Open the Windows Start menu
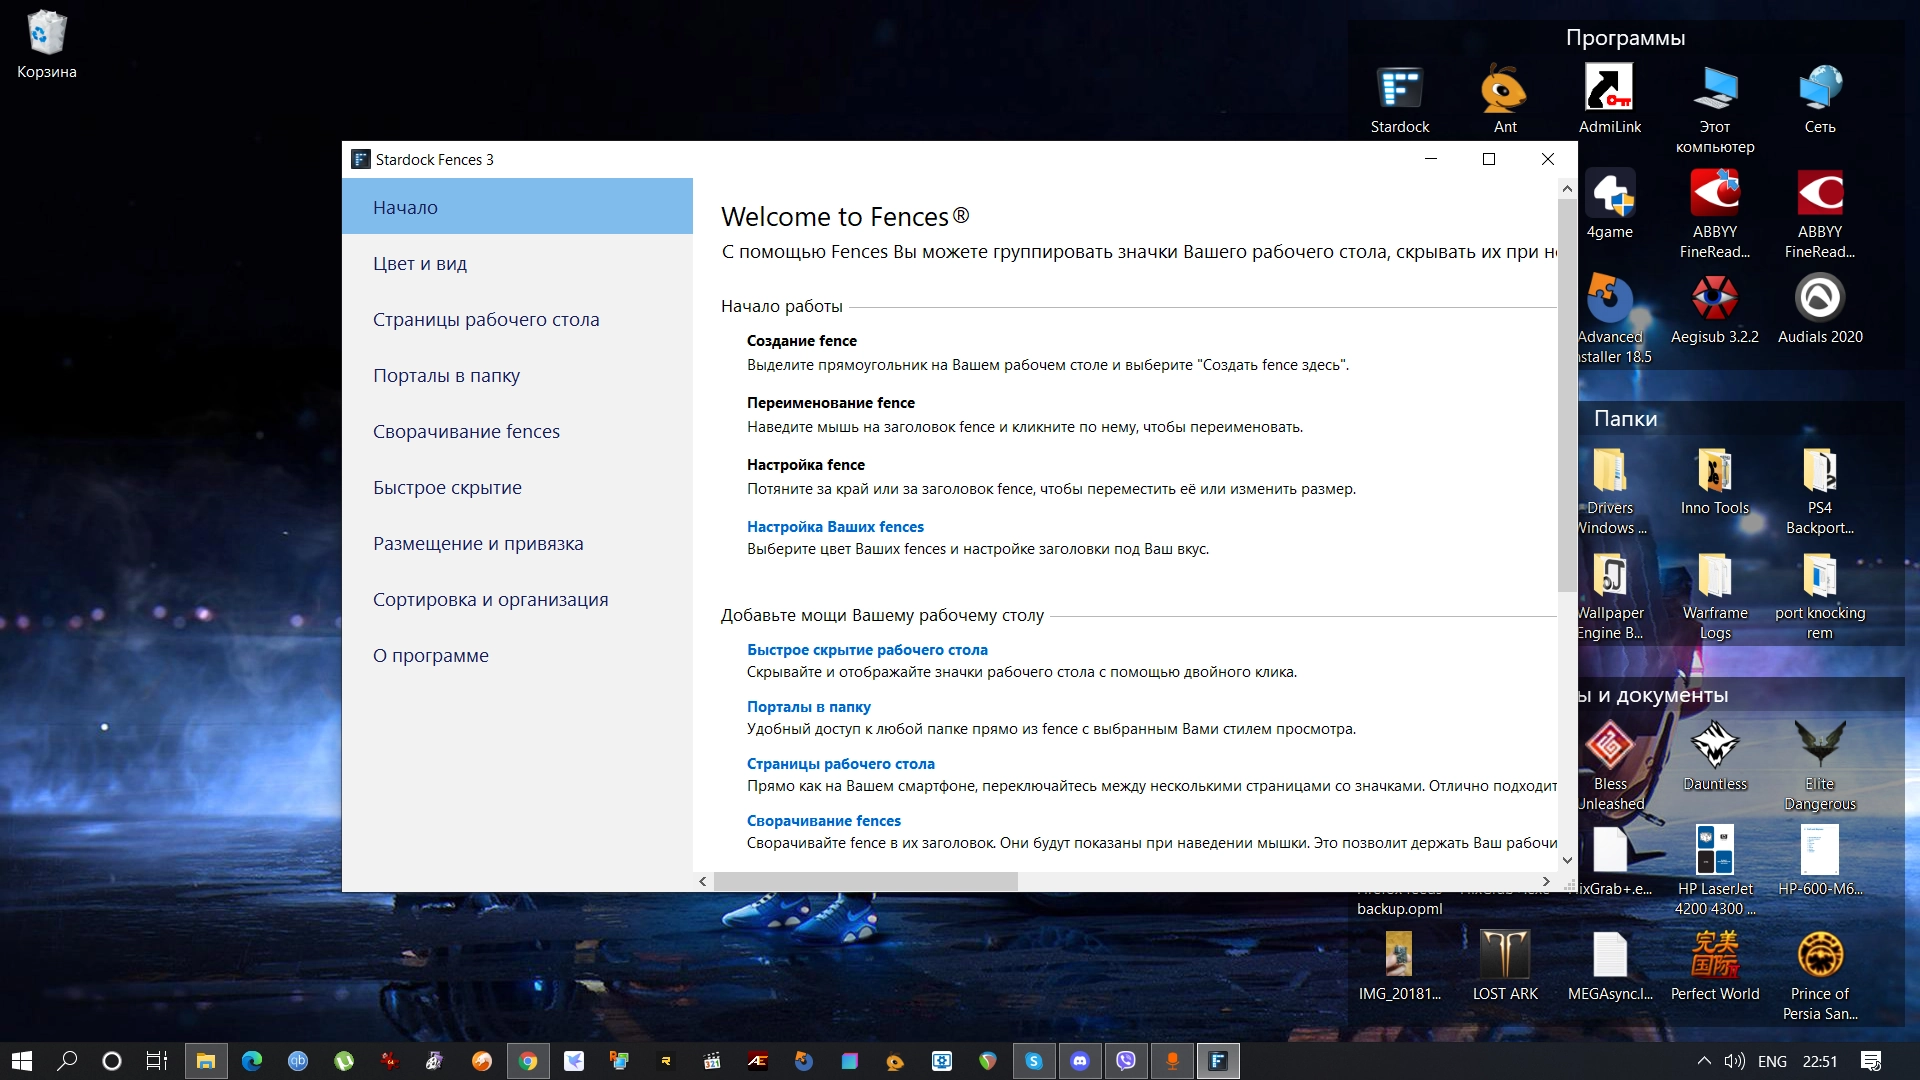 point(22,1061)
